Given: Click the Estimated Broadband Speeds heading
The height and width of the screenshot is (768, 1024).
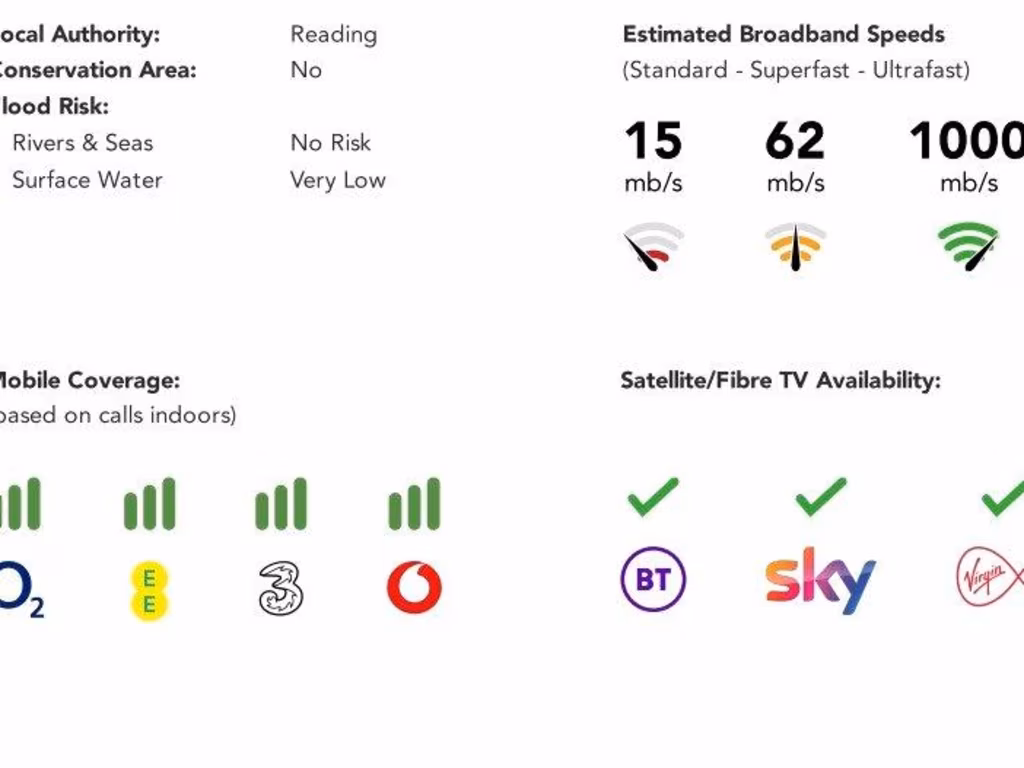Looking at the screenshot, I should point(783,34).
